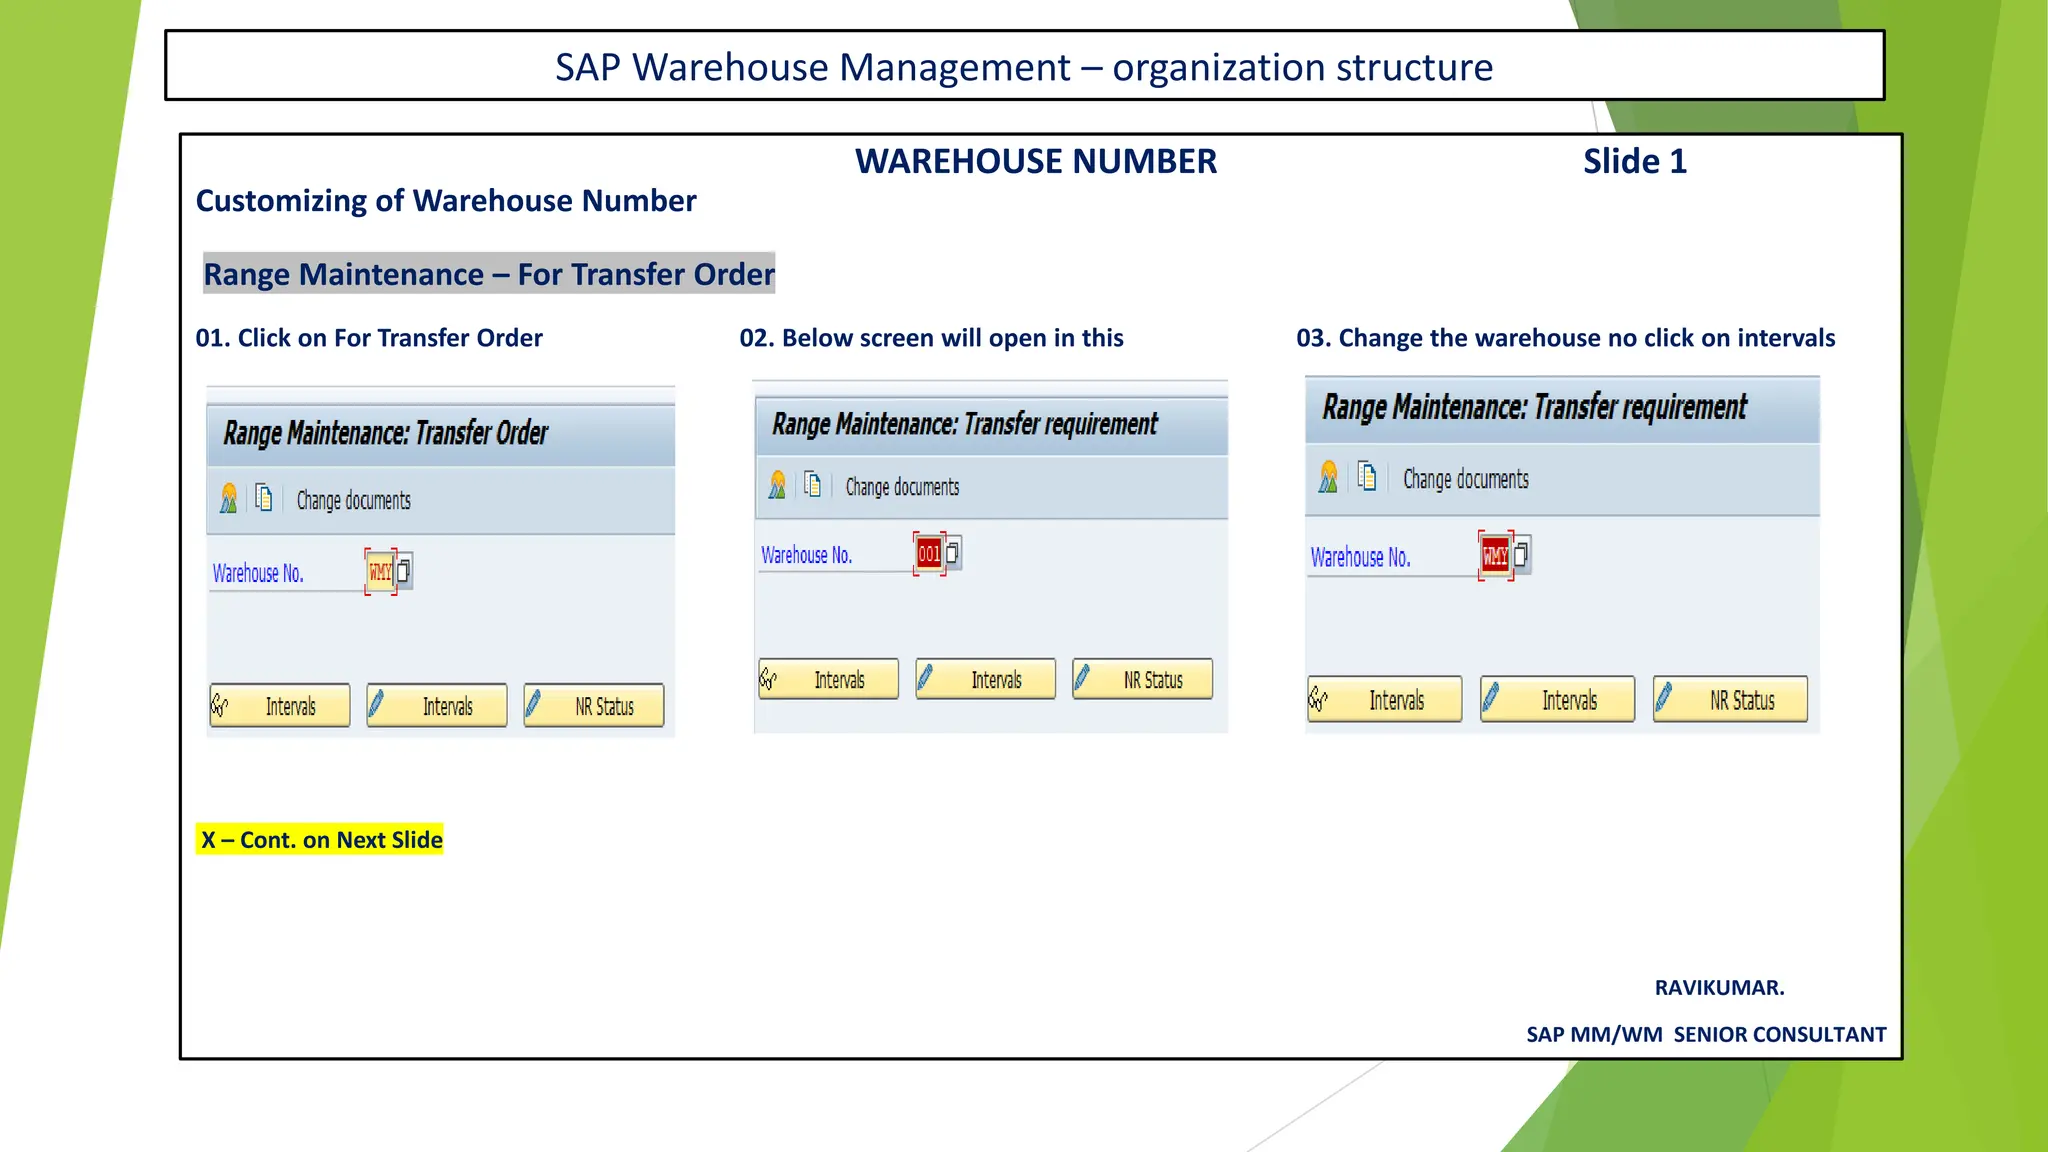Viewport: 2048px width, 1152px height.
Task: Click 'SAP MM/WM SENIOR CONSULTANT' text
Action: [x=1706, y=1035]
